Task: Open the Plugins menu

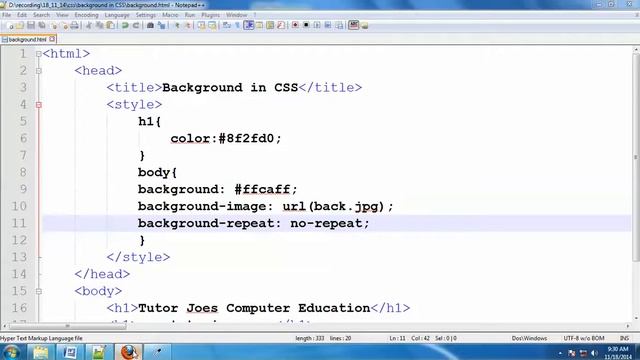Action: (x=211, y=15)
